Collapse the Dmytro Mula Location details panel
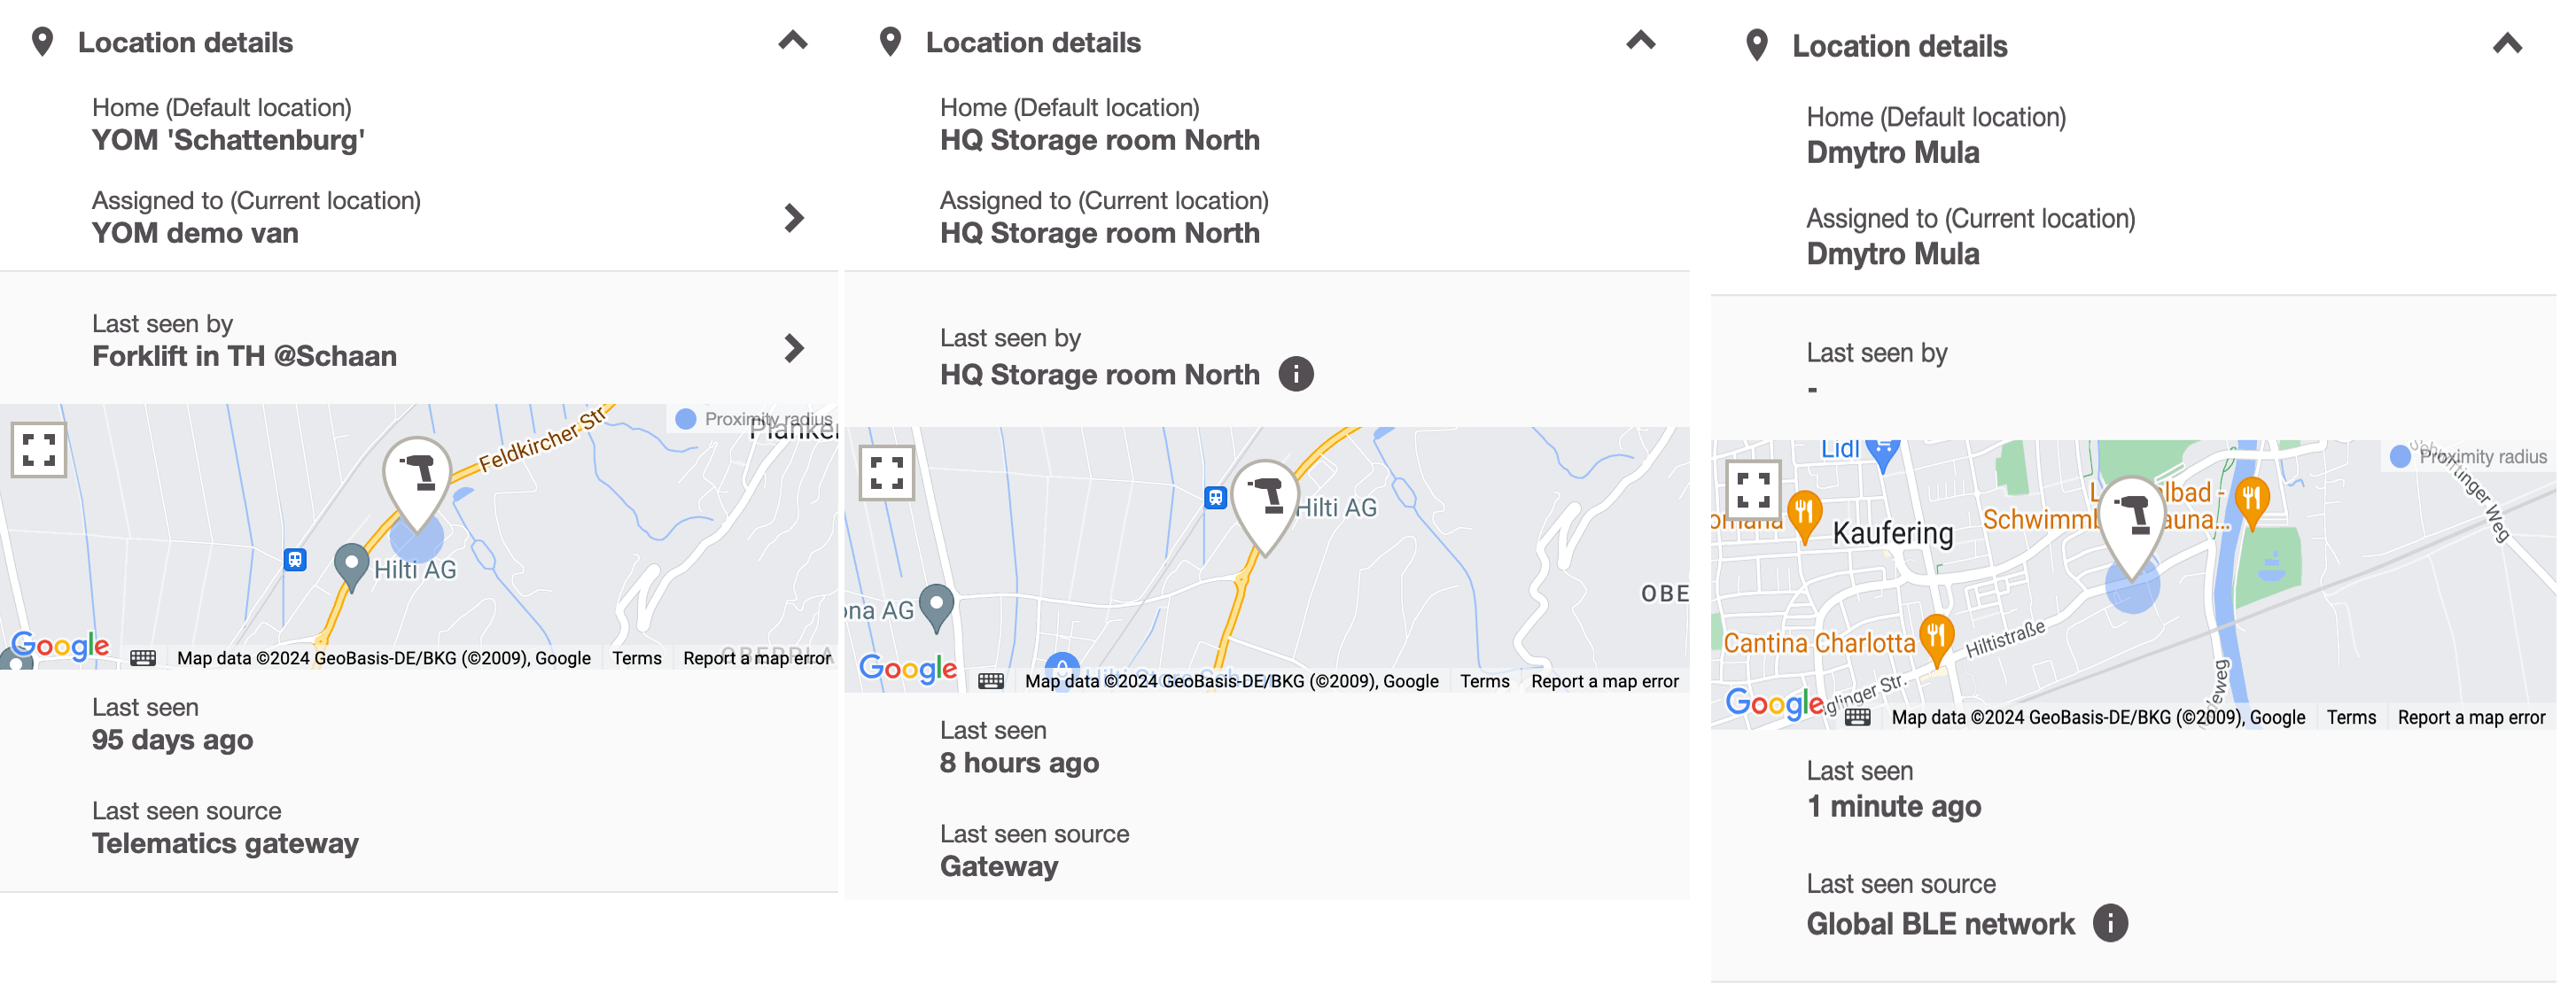Image resolution: width=2576 pixels, height=985 pixels. pyautogui.click(x=2507, y=45)
